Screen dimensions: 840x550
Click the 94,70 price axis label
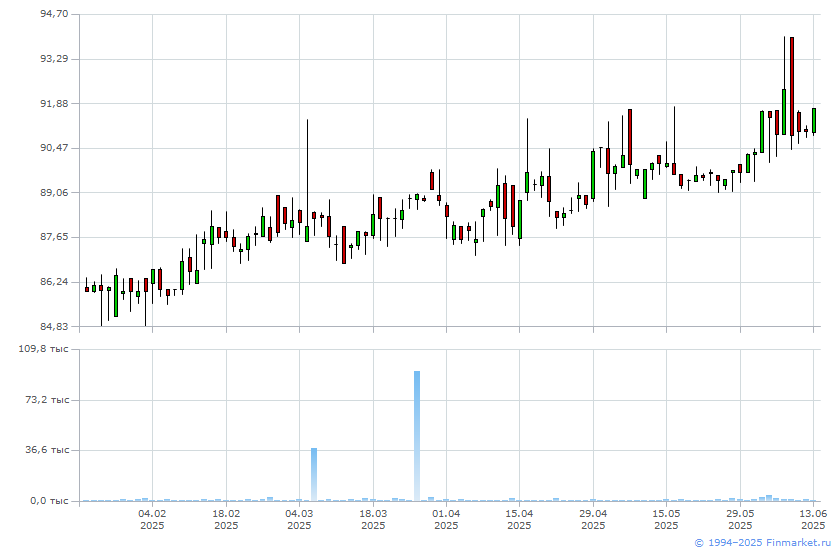(x=55, y=14)
